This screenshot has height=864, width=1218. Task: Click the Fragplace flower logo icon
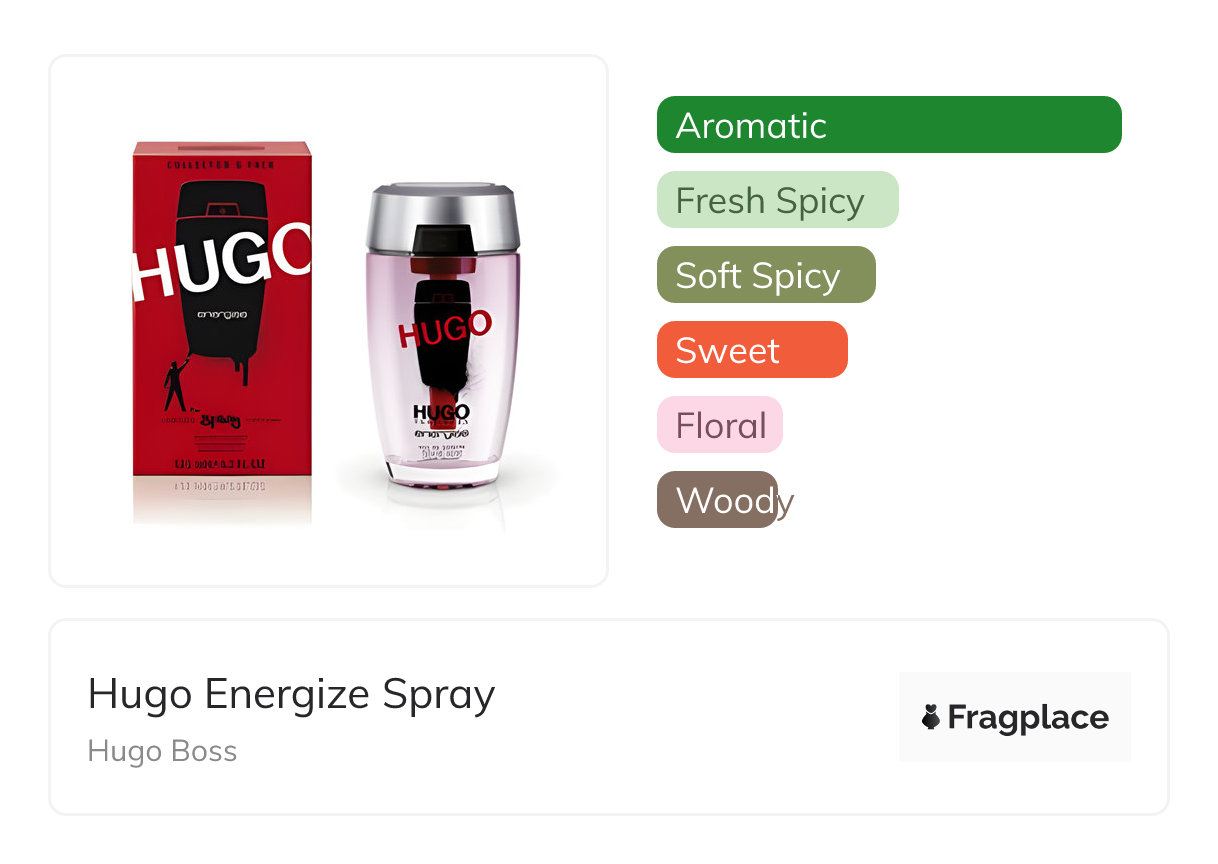point(931,717)
